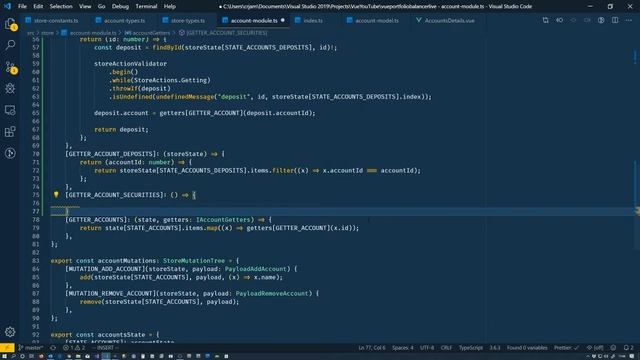
Task: Open the Debug view with bug icon
Action: click(10, 88)
